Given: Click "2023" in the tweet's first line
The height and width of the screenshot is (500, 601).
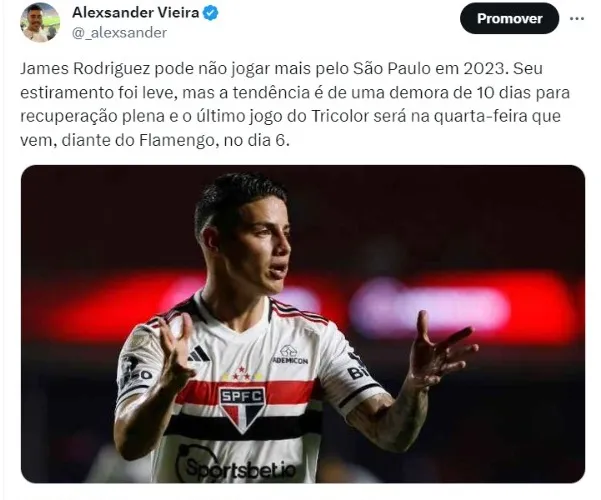Looking at the screenshot, I should (x=485, y=69).
